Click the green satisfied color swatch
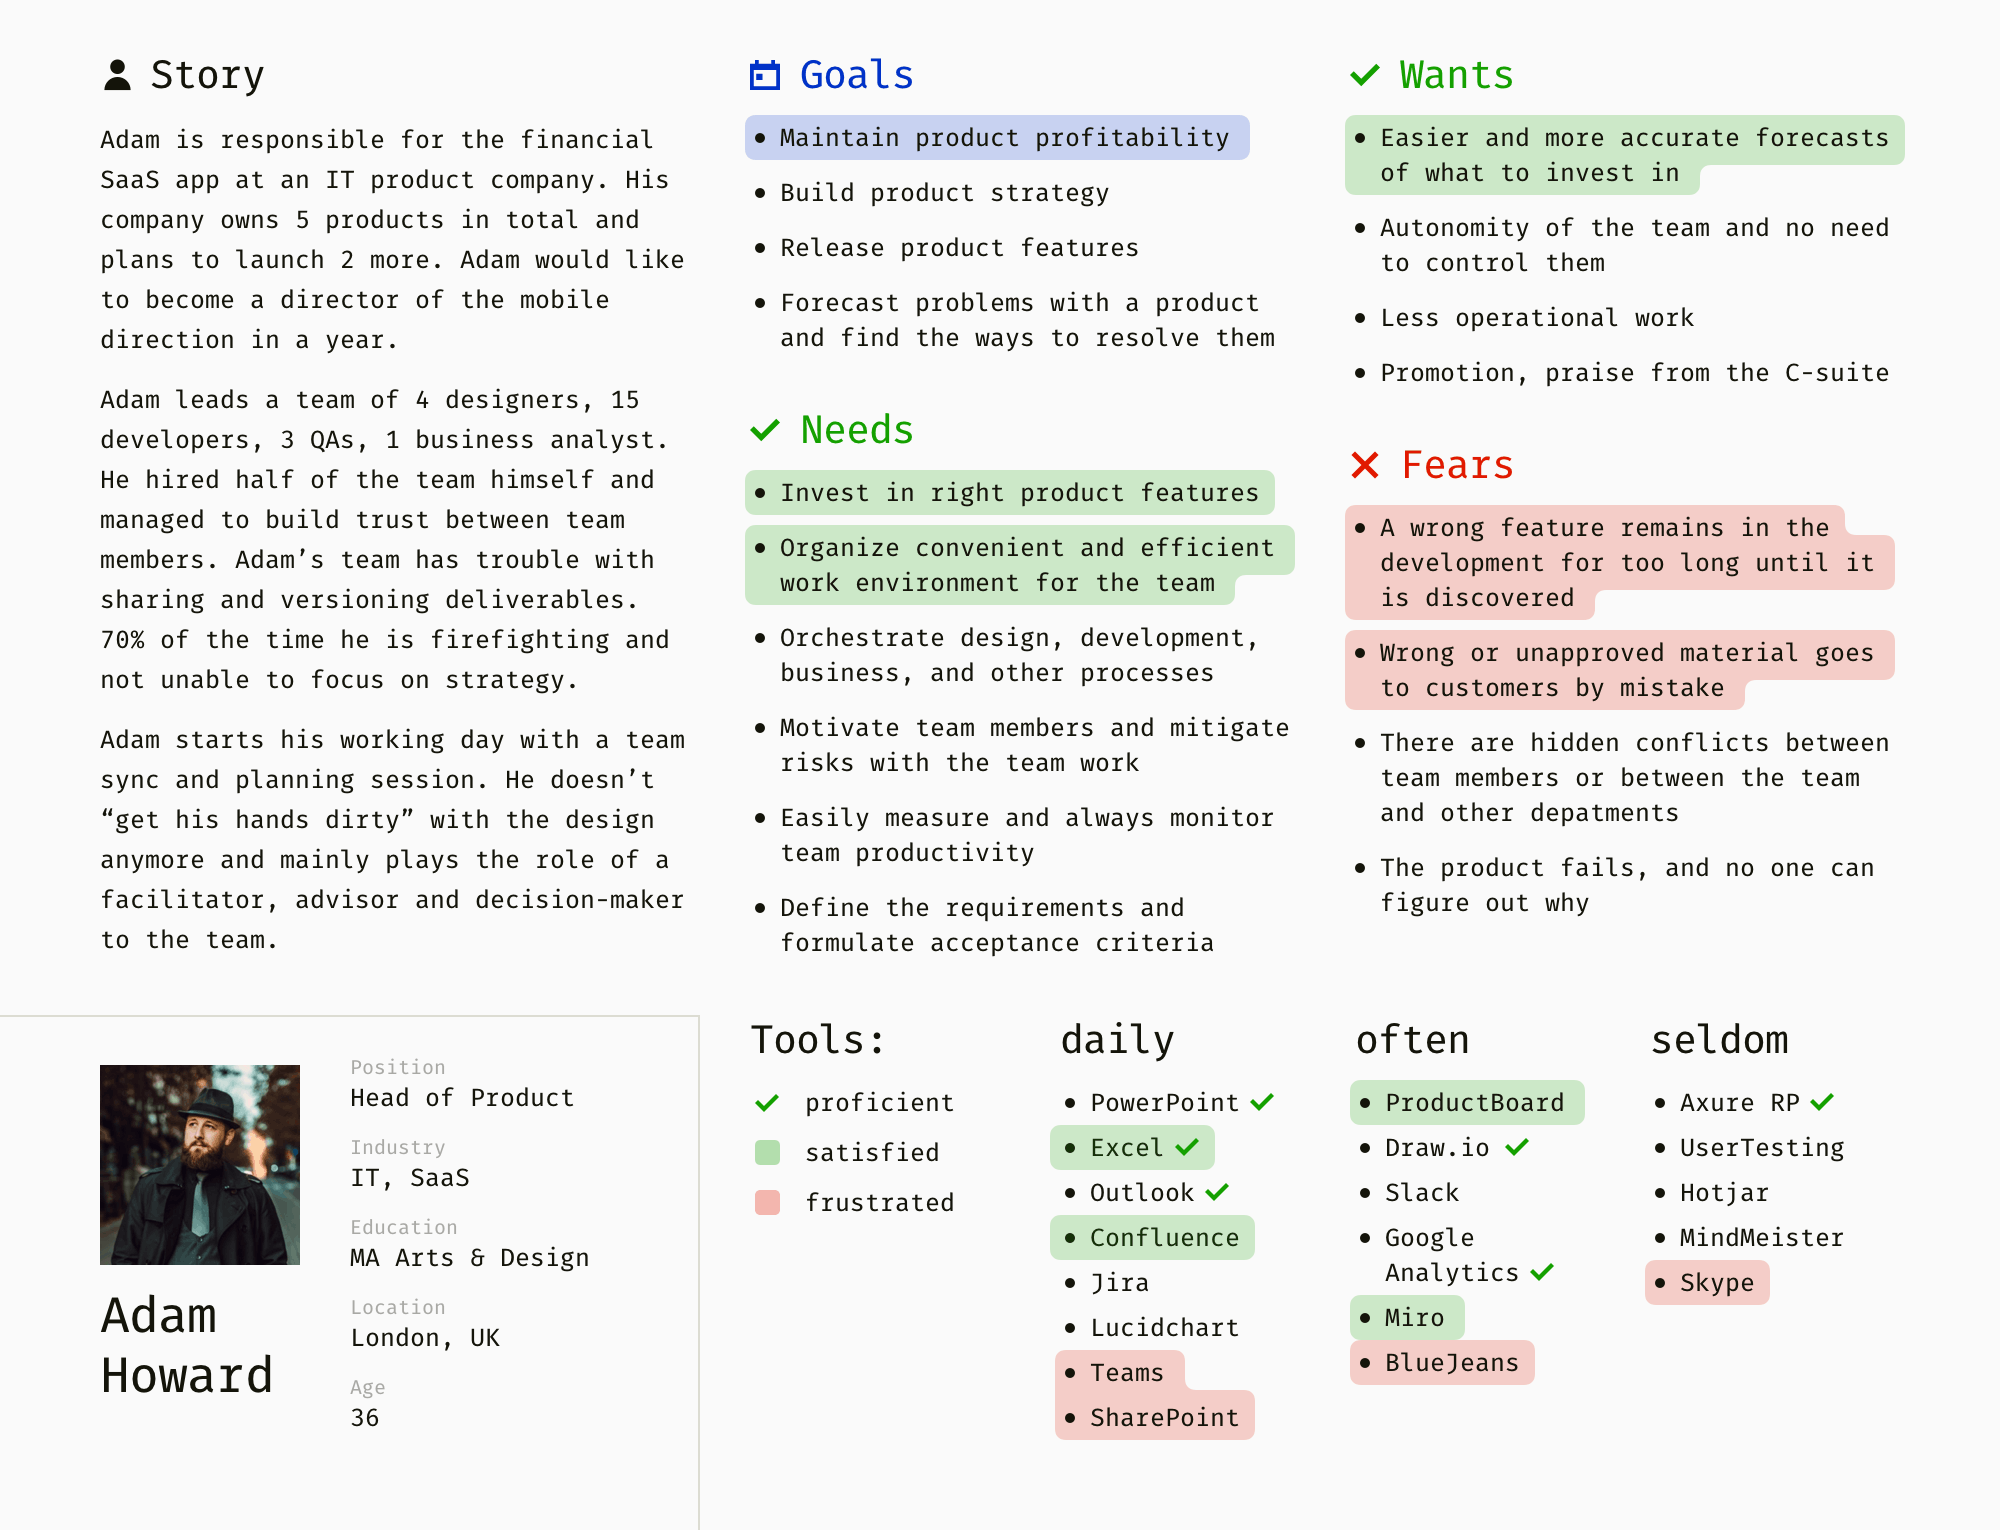 tap(767, 1152)
